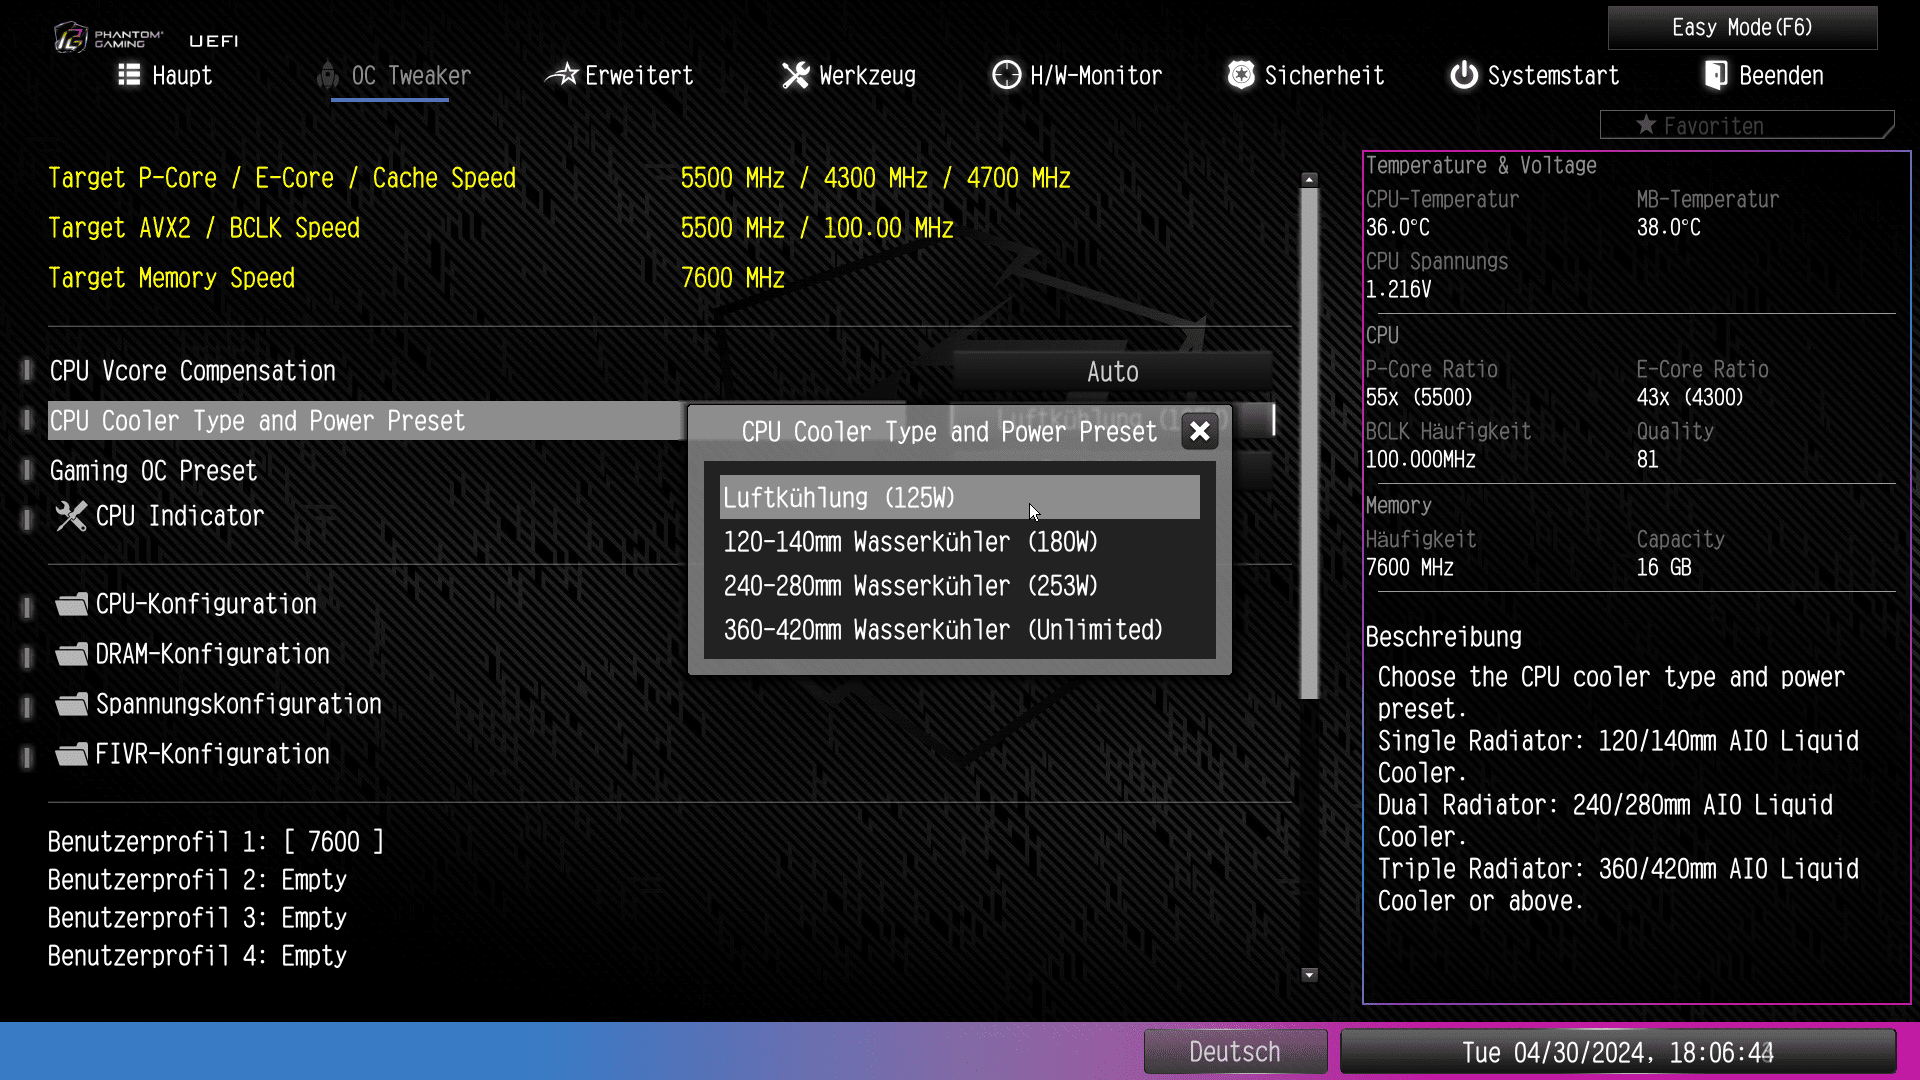Click the date and time display
Viewport: 1920px width, 1080px height.
coord(1618,1052)
